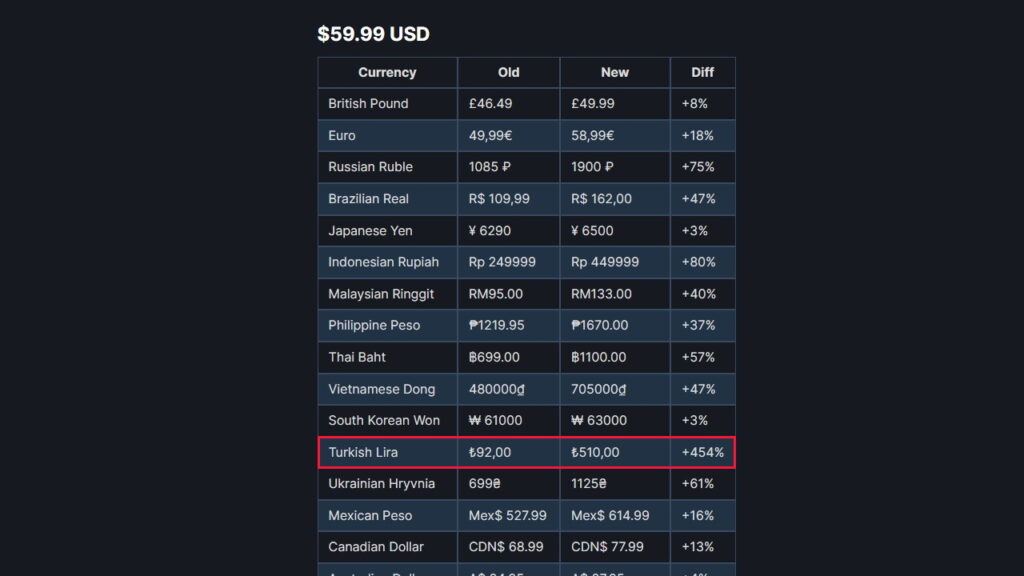Click the Old column header
The width and height of the screenshot is (1024, 576).
[509, 72]
